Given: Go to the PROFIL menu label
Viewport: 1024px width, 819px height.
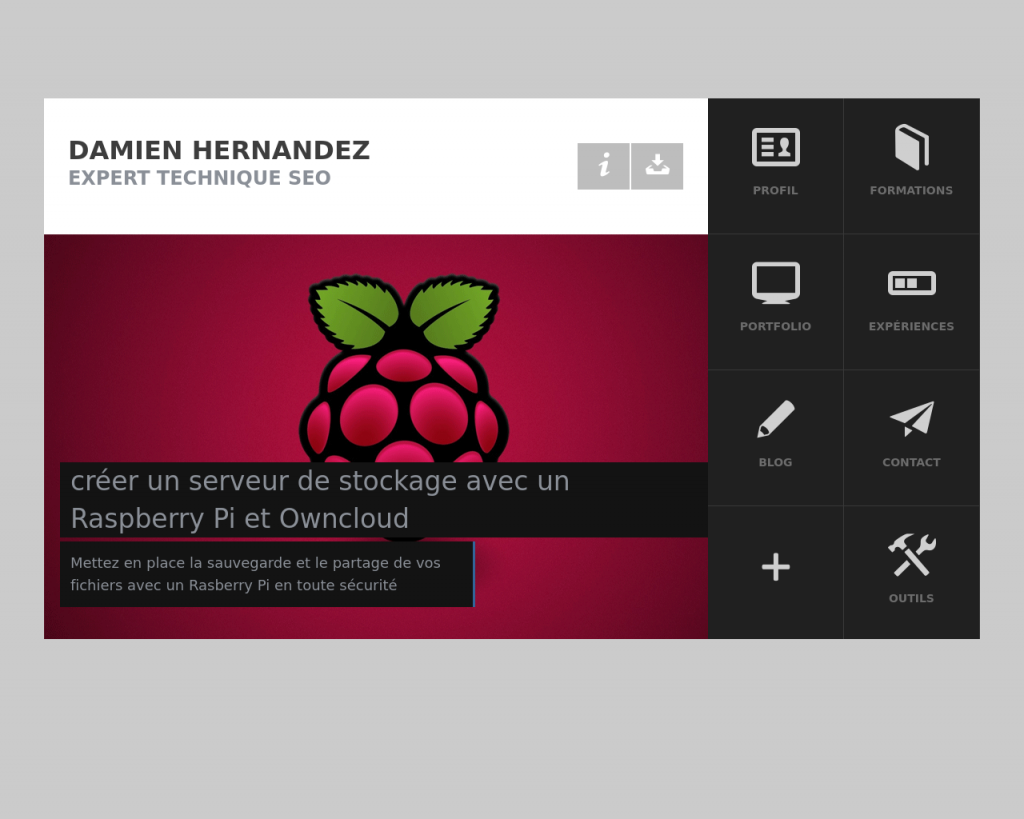Looking at the screenshot, I should click(775, 191).
